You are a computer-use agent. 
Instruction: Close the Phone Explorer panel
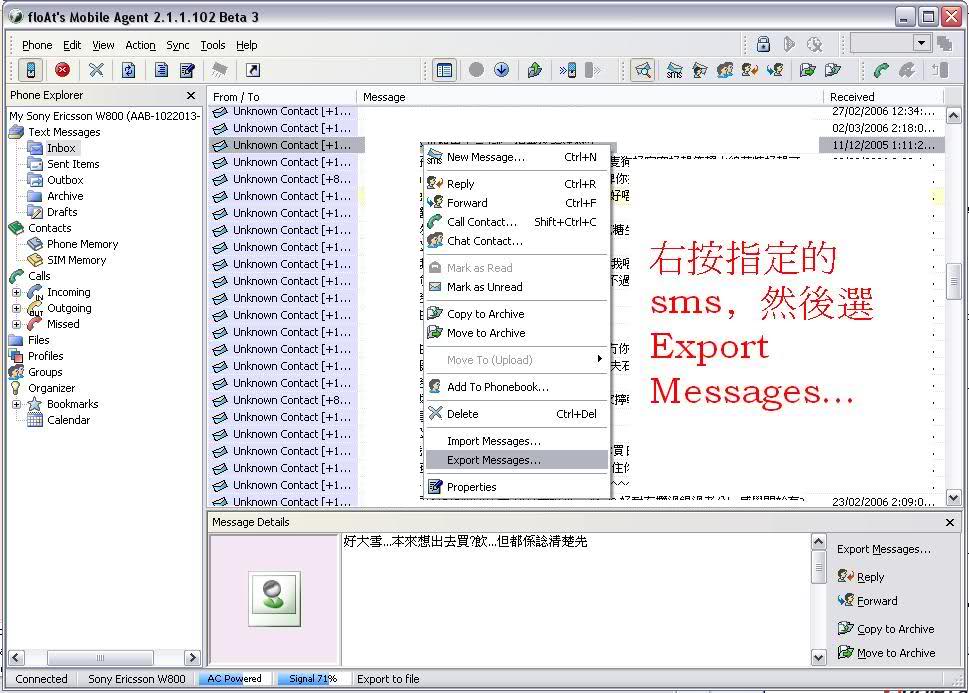191,95
